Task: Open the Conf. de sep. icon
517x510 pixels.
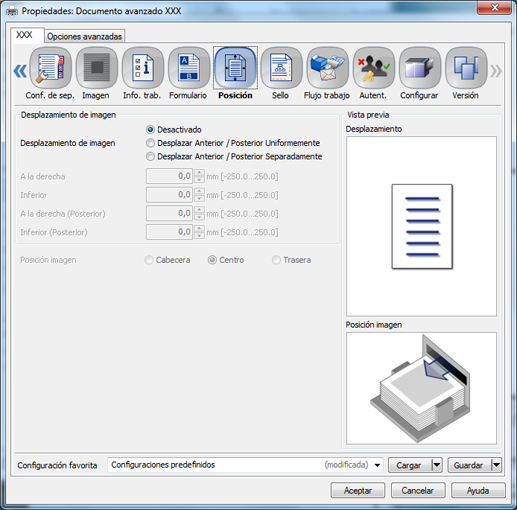Action: point(50,68)
